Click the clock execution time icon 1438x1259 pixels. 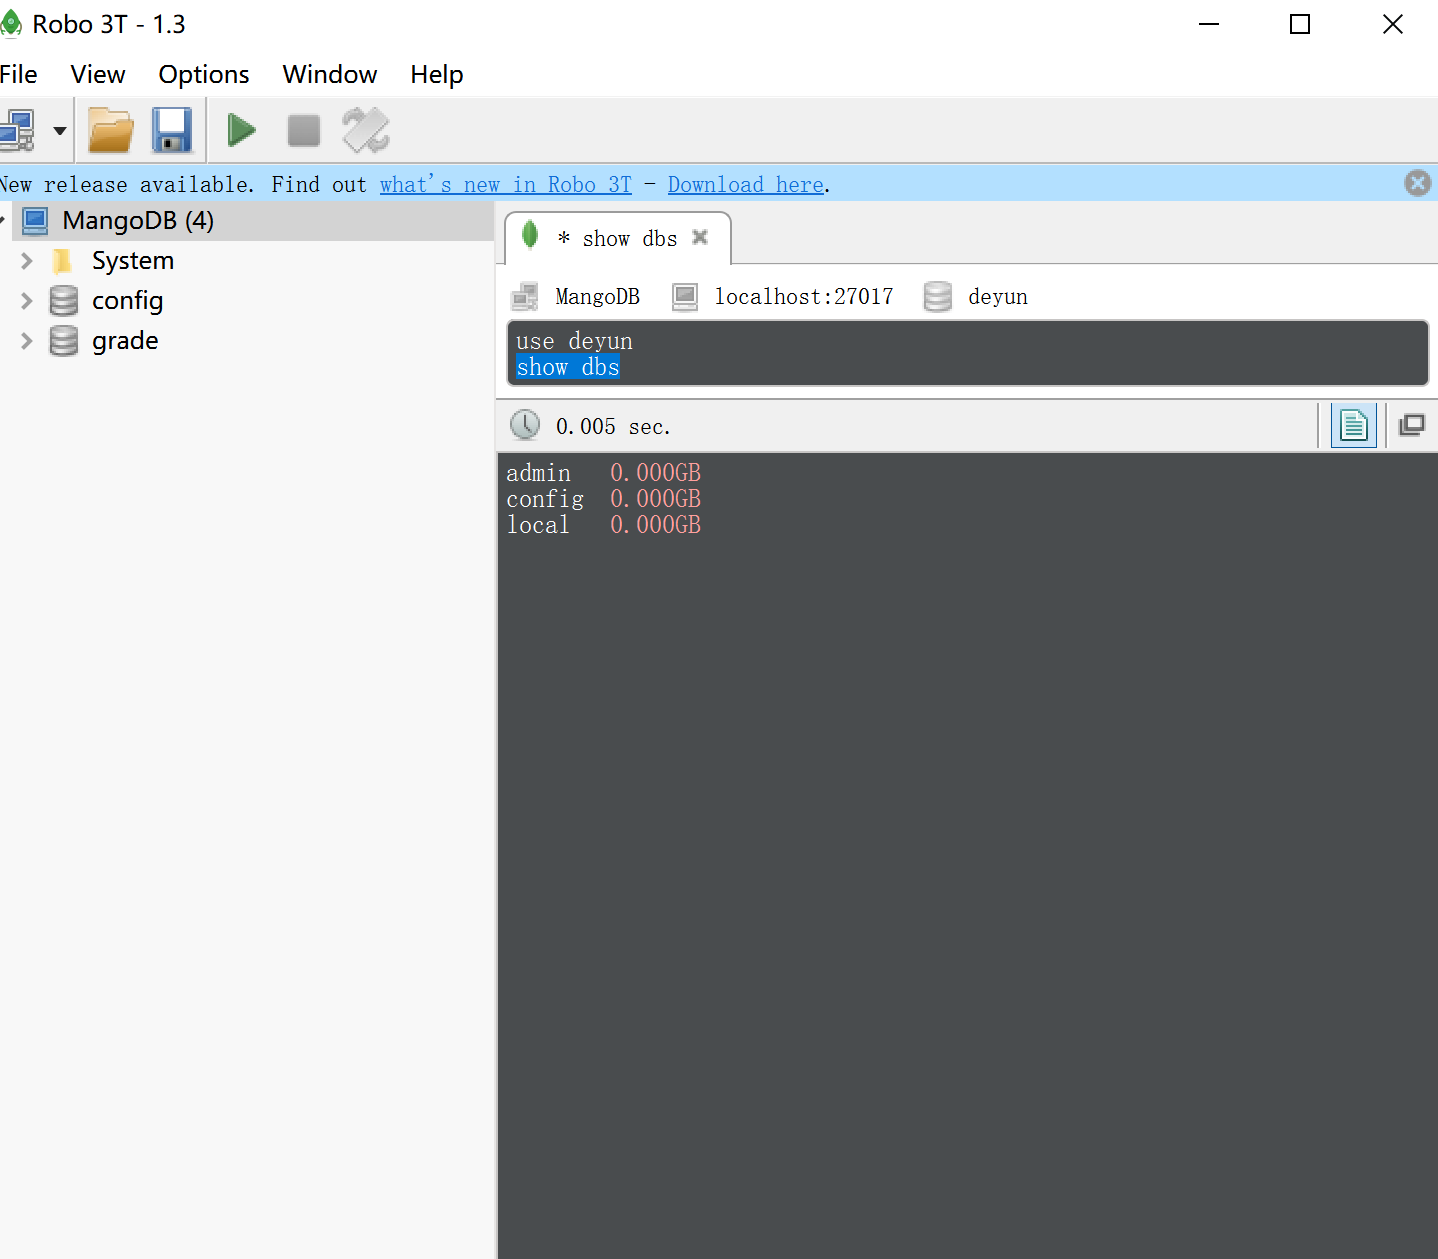click(x=525, y=425)
